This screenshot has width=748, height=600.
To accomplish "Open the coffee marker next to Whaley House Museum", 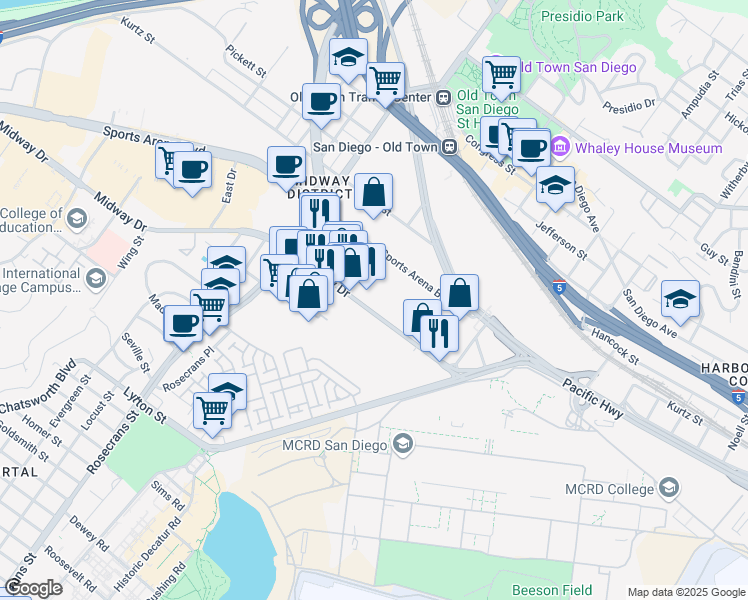I will tap(531, 148).
